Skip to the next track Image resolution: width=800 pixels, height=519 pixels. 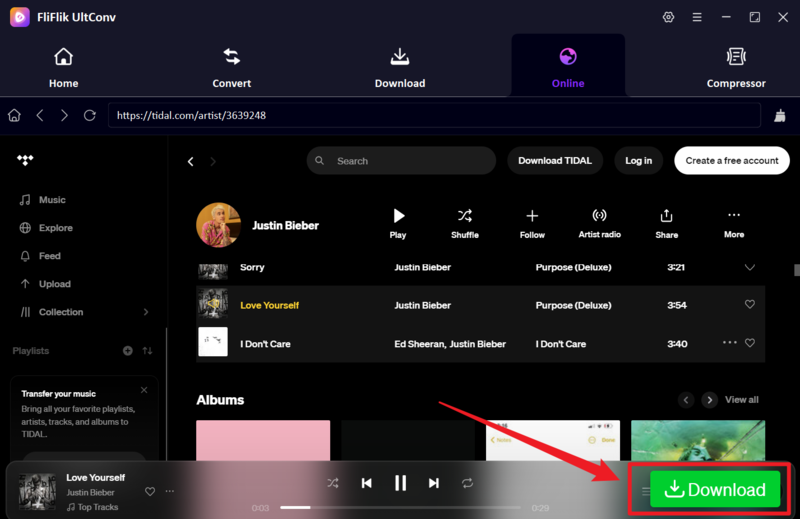434,483
